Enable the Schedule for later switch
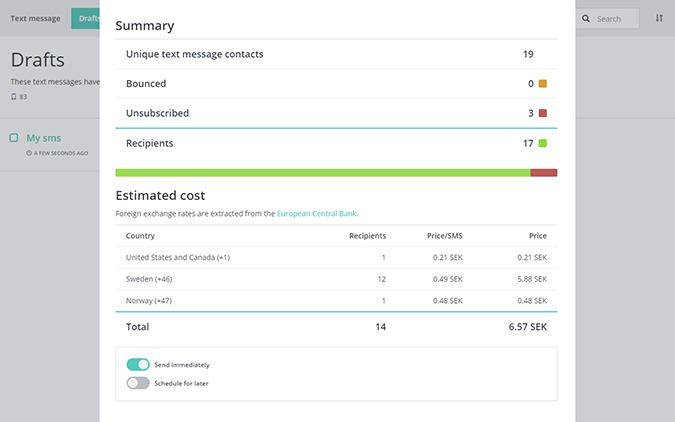675x422 pixels. (x=138, y=383)
